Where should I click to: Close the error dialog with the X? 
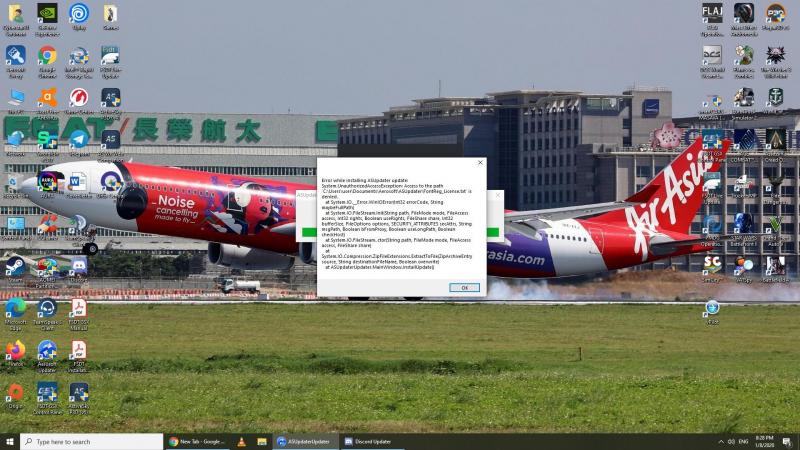click(x=480, y=163)
